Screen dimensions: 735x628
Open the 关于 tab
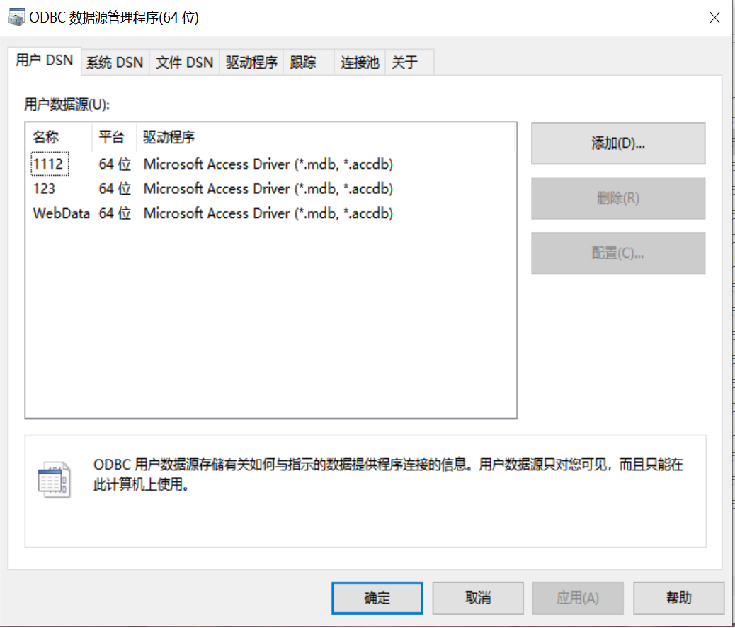(x=409, y=62)
